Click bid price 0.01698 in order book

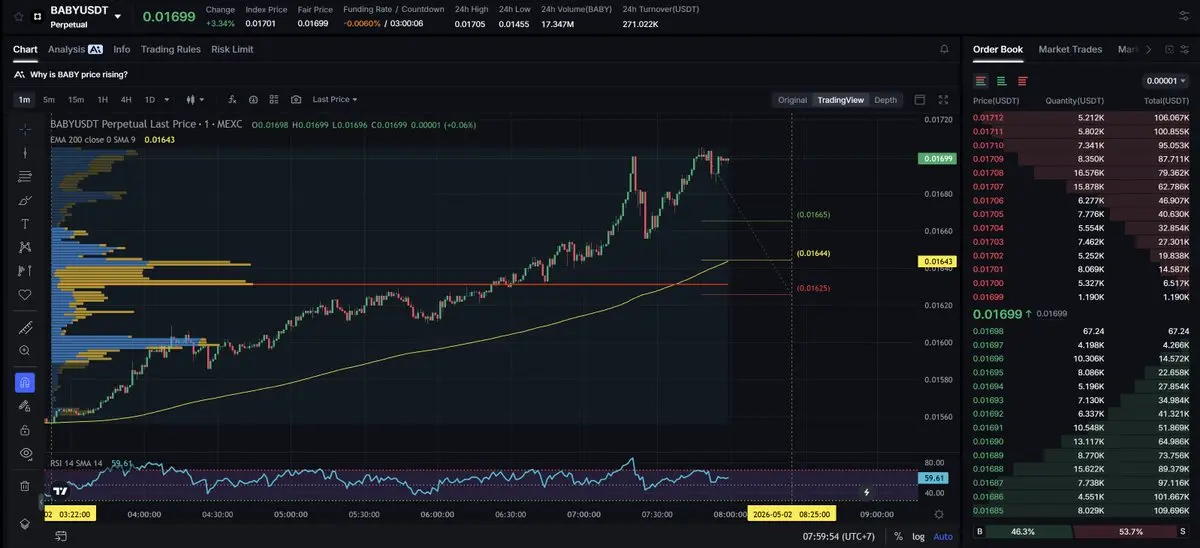click(988, 331)
